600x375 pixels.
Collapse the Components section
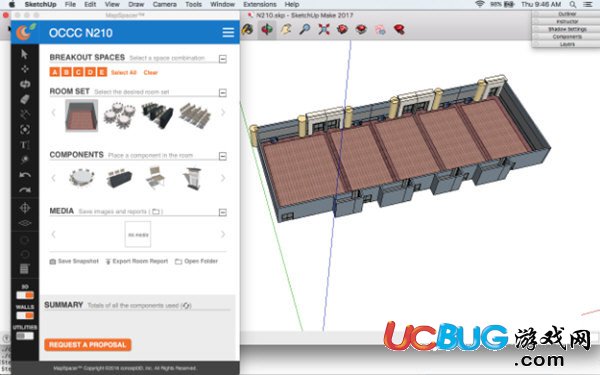[223, 156]
